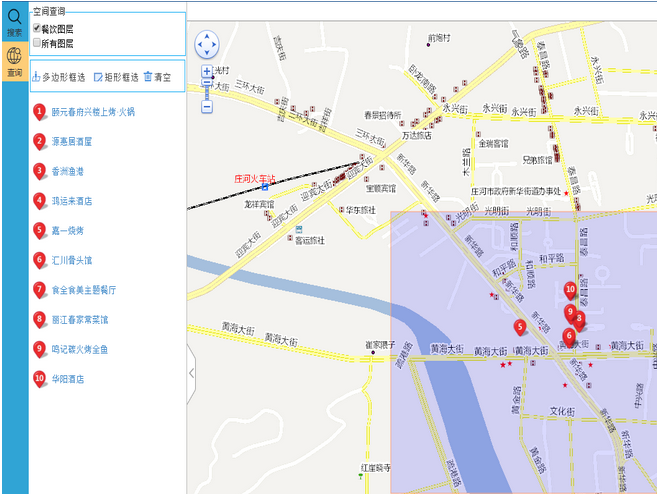Switch to the 查询 query tab
657x494 pixels.
15,61
